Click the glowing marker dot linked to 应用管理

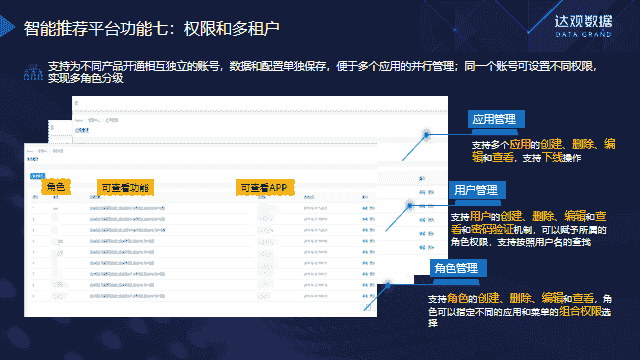point(426,134)
